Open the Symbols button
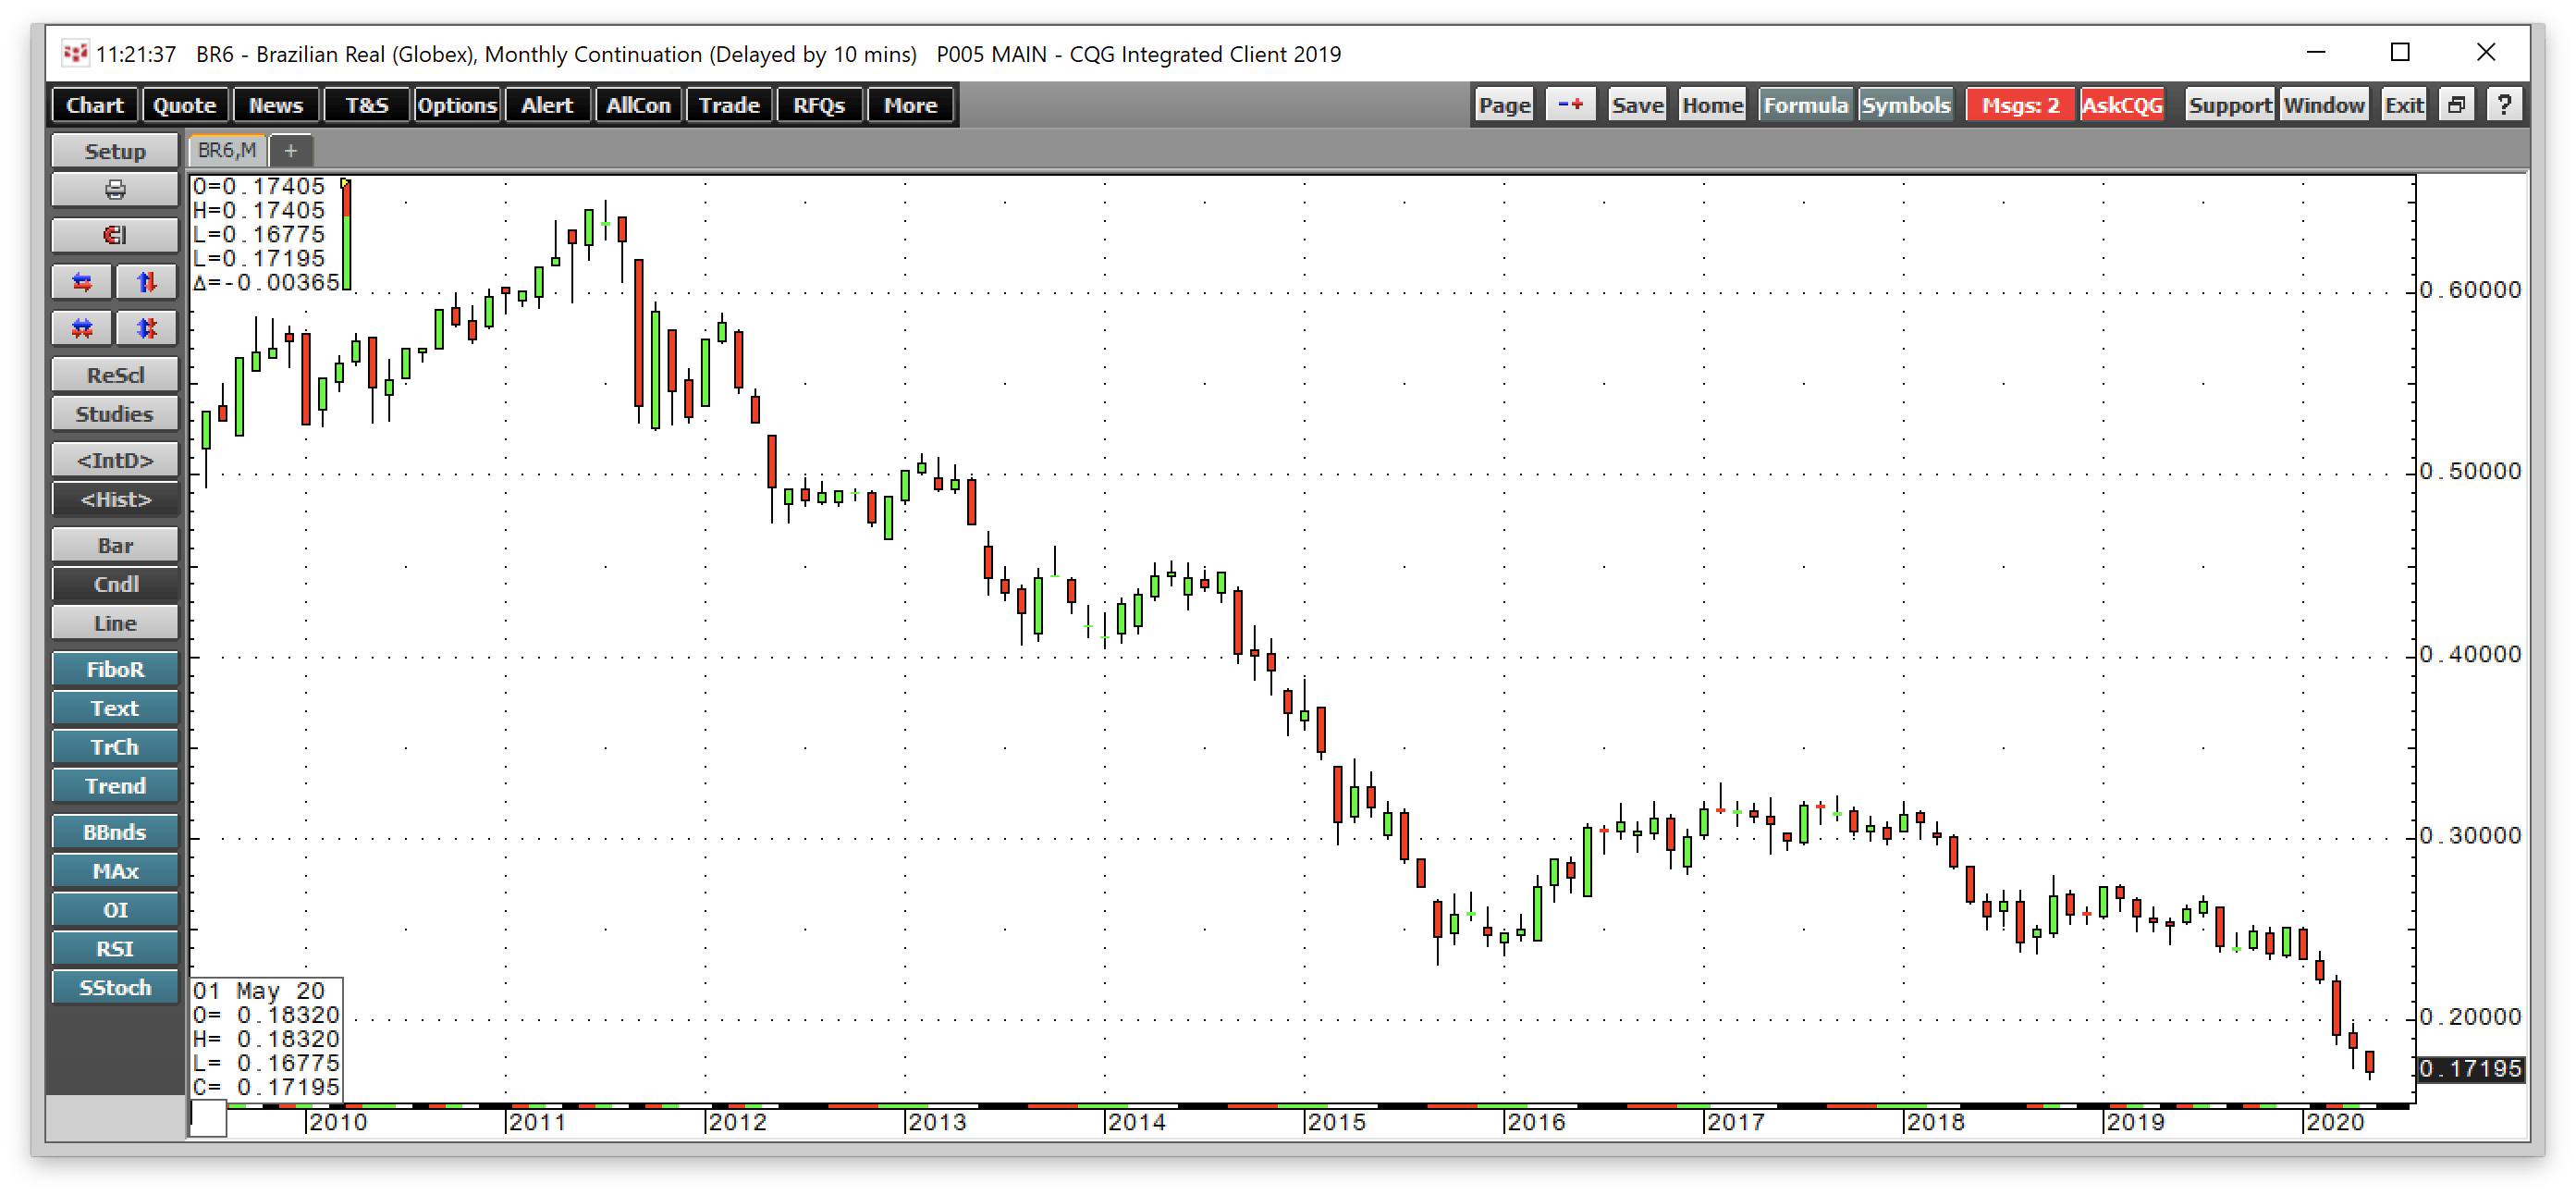This screenshot has height=1195, width=2576. coord(1905,105)
